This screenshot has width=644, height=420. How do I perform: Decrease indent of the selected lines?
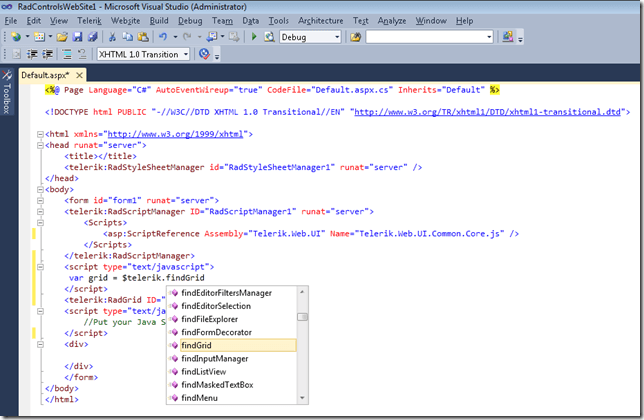[32, 54]
